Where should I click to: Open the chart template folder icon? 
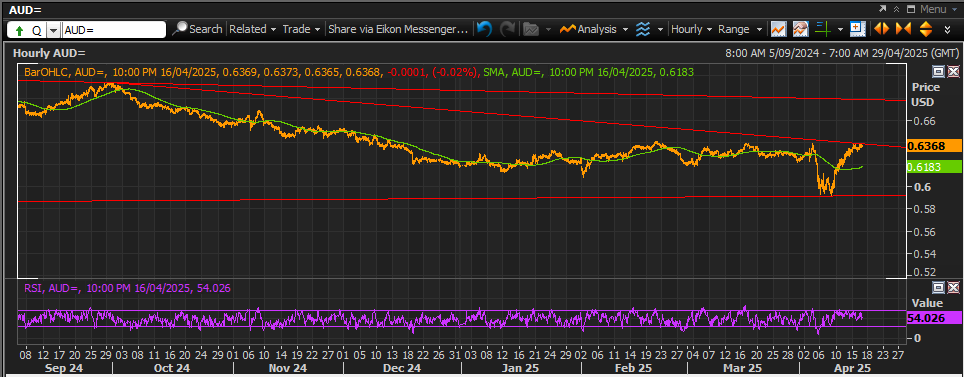click(x=531, y=29)
